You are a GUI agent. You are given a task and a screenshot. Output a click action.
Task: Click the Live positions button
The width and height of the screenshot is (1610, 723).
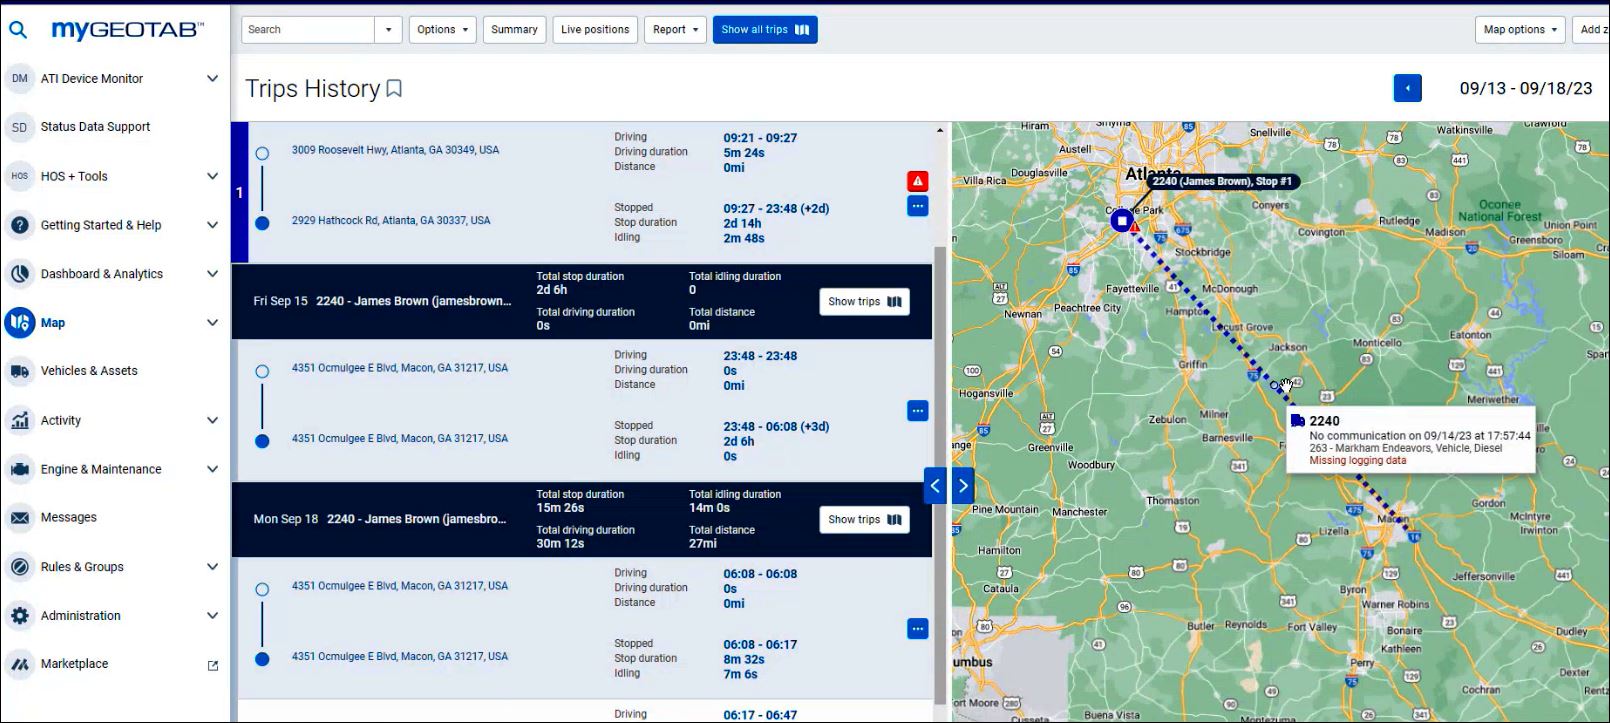(x=595, y=30)
